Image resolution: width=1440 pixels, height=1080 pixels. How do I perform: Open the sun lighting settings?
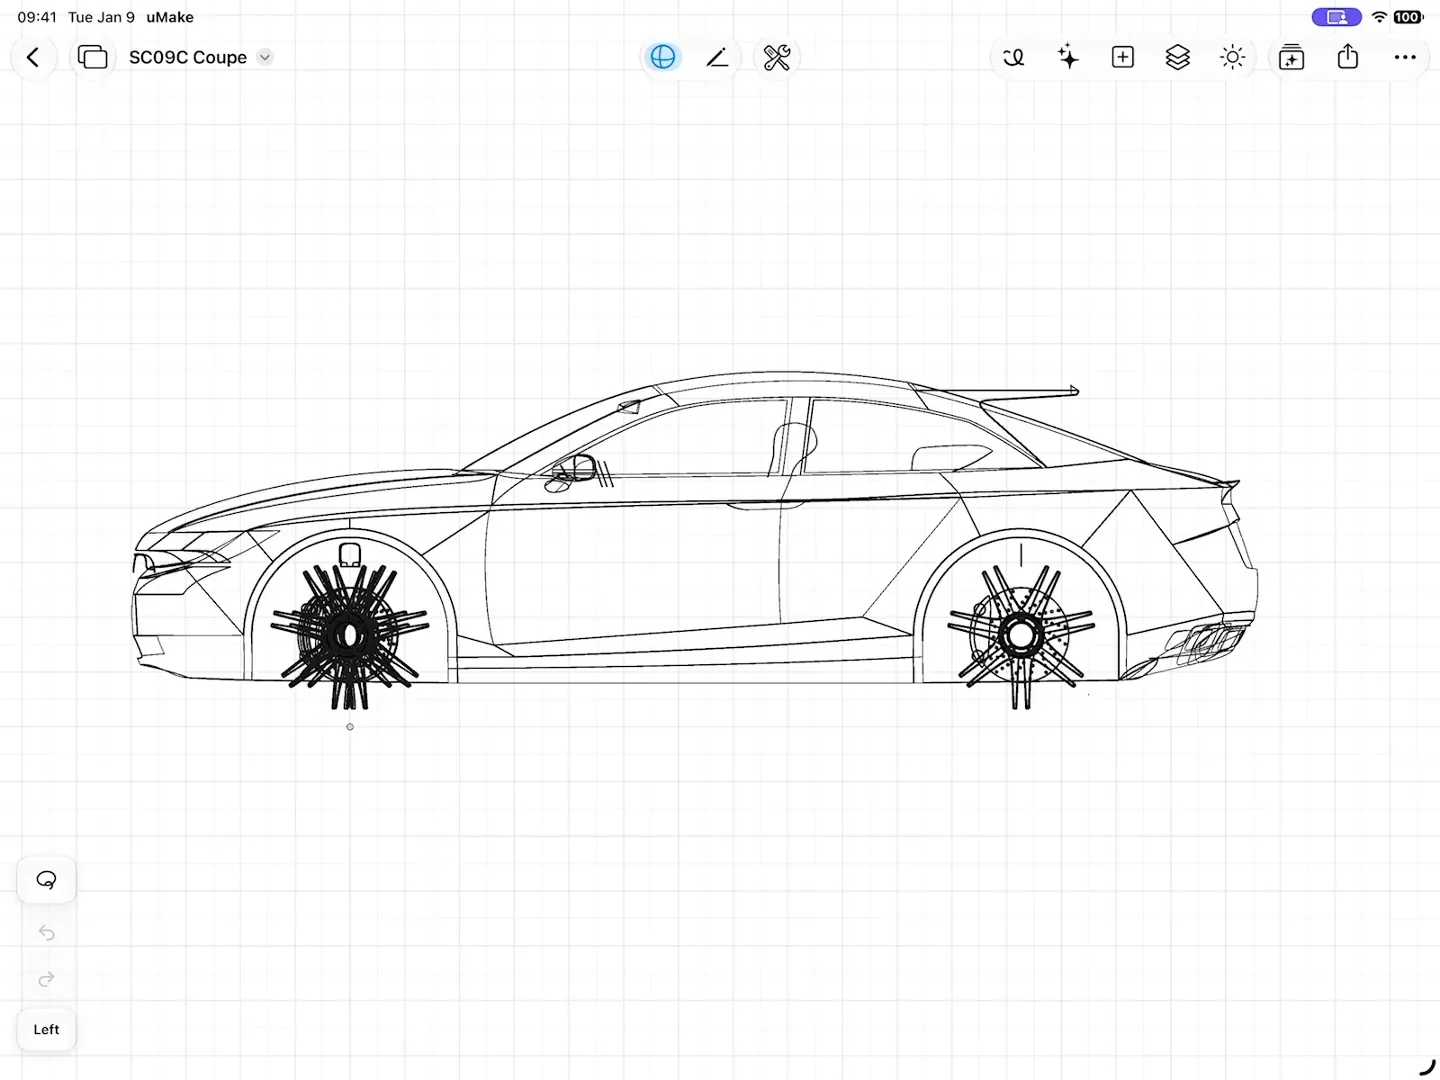pyautogui.click(x=1233, y=57)
